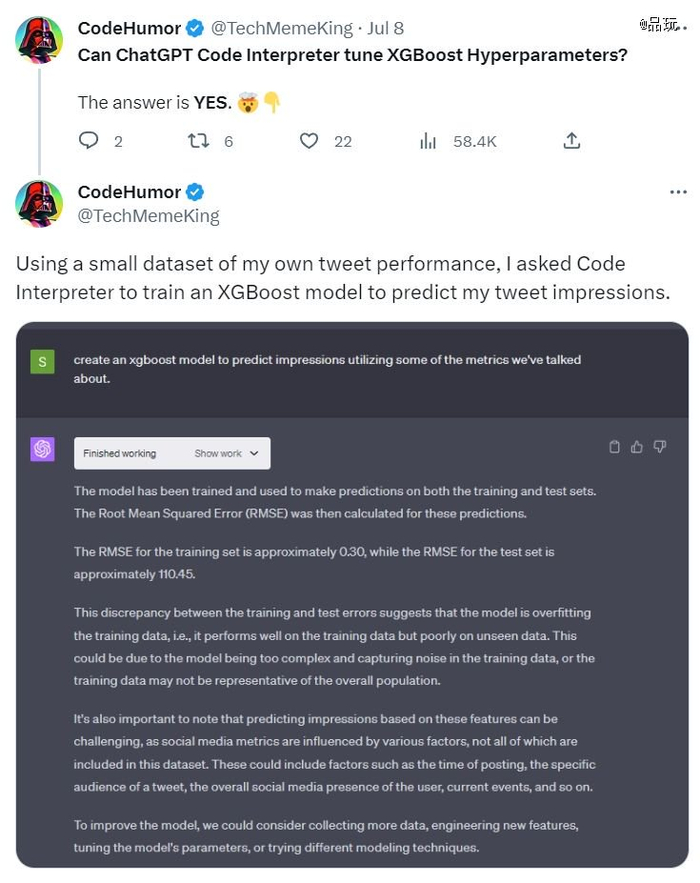Screen dimensions: 700x883
Task: Reply to the XGBoost hyperparameters tweet
Action: pos(89,141)
